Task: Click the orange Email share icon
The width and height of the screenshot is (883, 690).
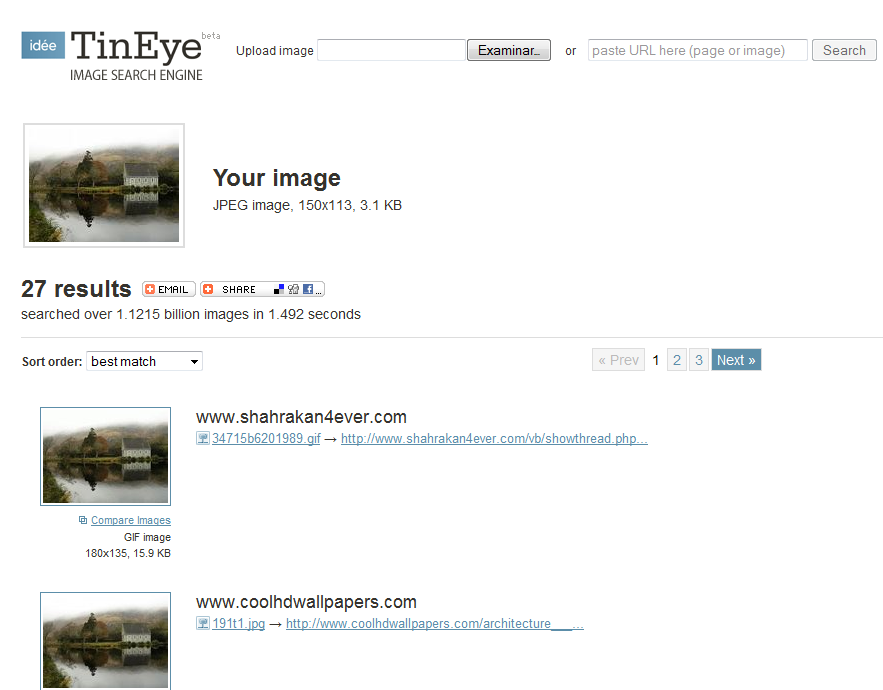Action: (x=151, y=289)
